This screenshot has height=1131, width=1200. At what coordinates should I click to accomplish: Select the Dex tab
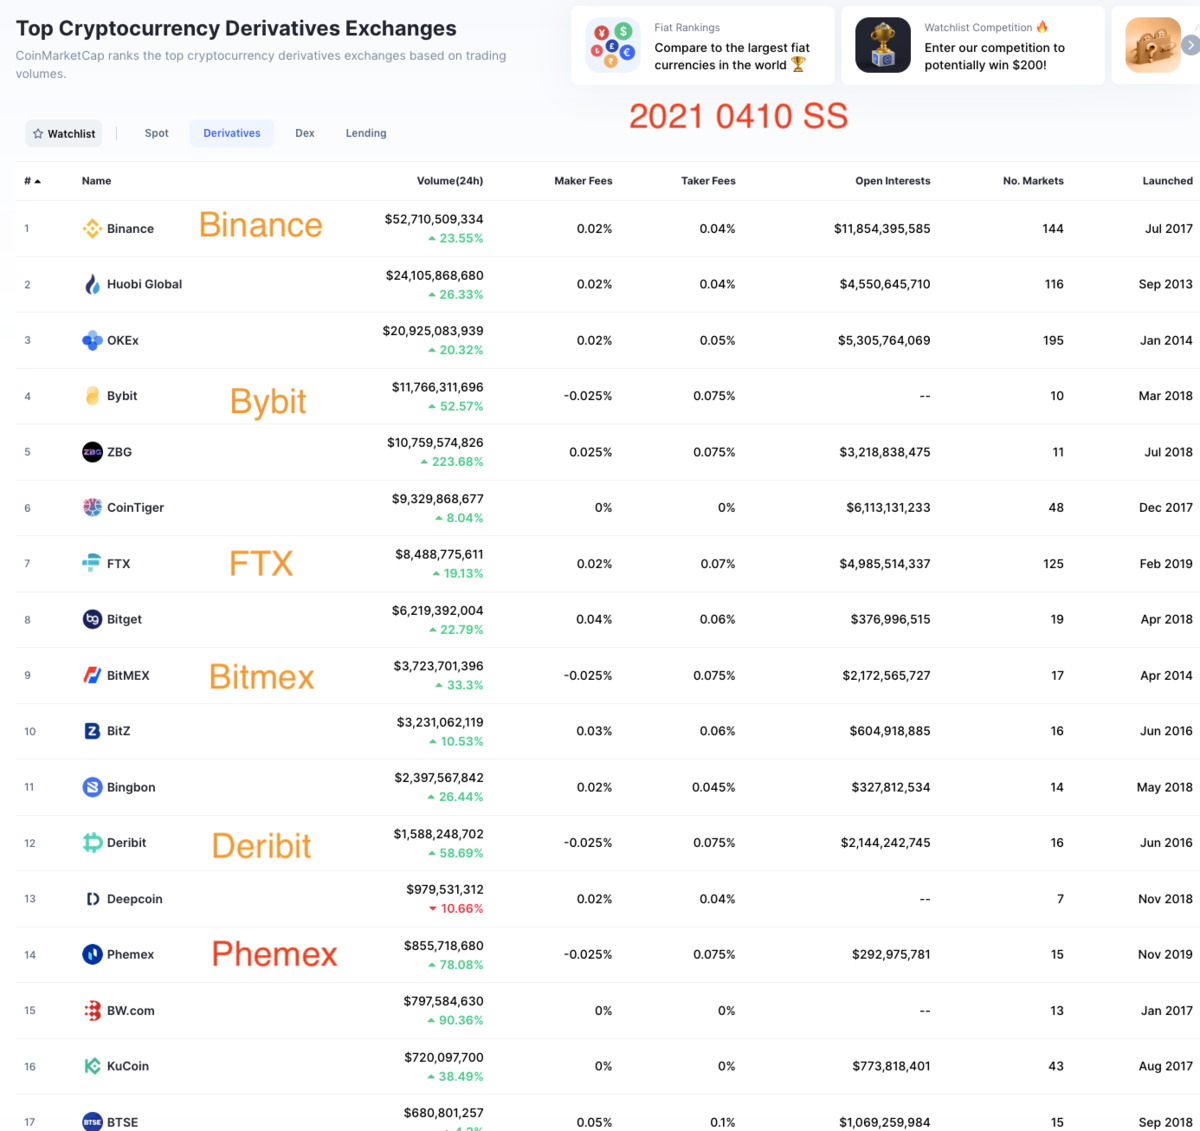(x=305, y=133)
